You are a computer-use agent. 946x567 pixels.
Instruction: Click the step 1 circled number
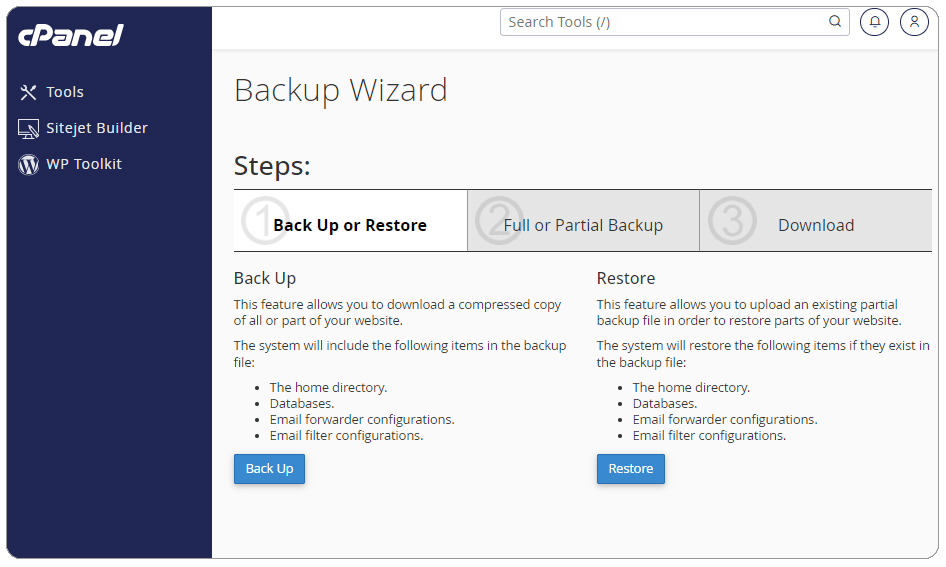point(265,221)
